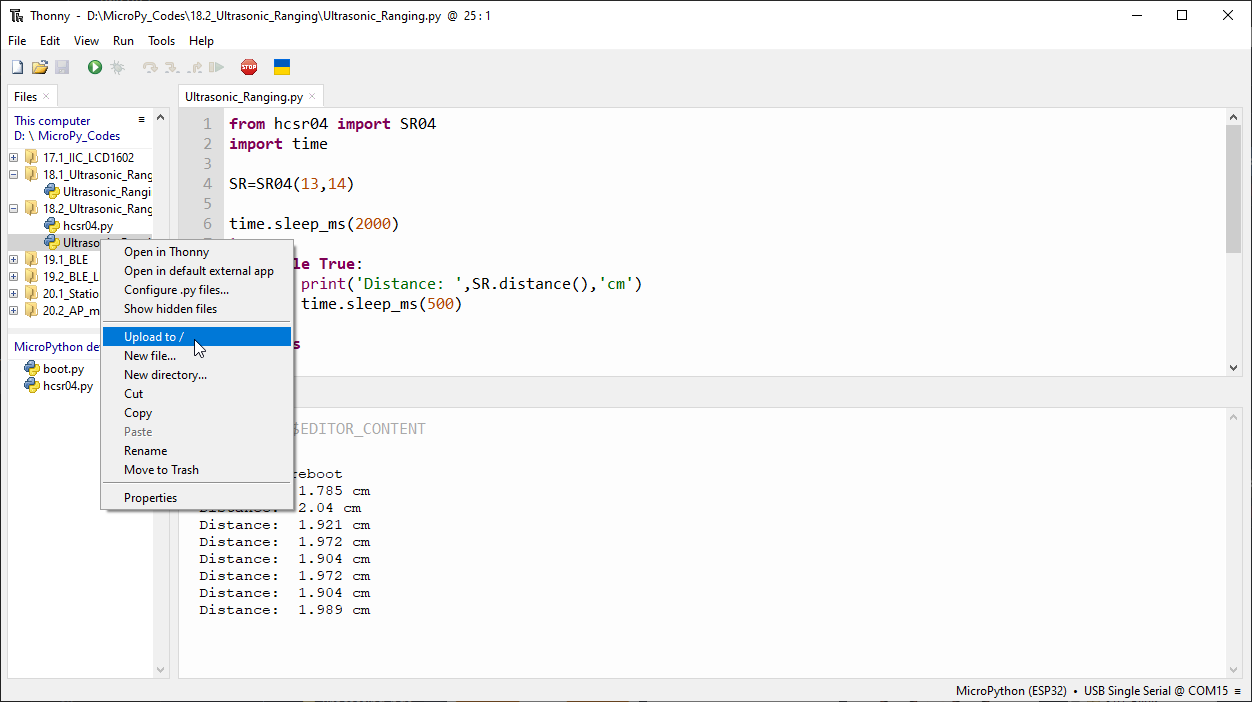Close the Ultrasonic_Ranging.py editor tab

pos(312,97)
